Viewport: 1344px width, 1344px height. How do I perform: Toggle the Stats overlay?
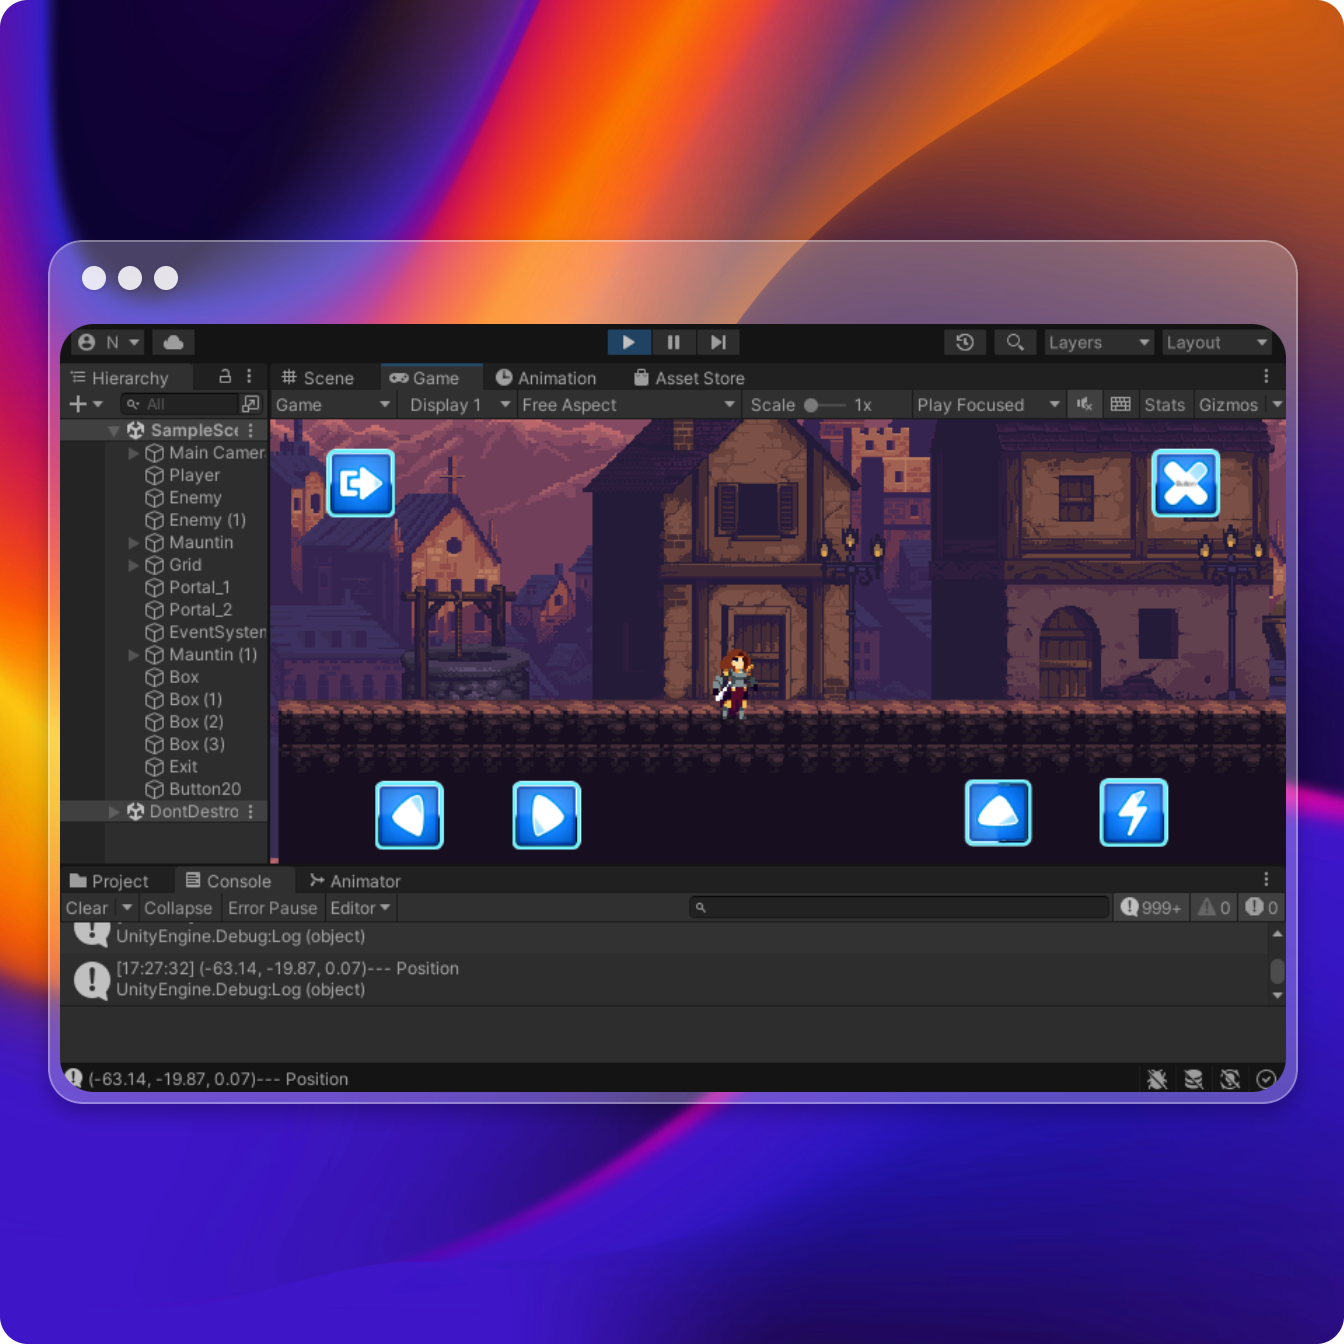[x=1164, y=405]
